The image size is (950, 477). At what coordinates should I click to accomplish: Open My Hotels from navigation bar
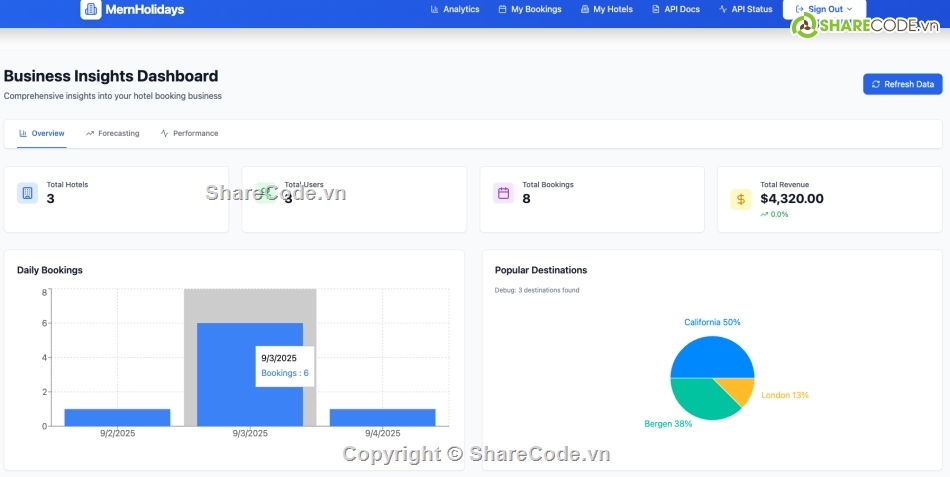[x=606, y=9]
